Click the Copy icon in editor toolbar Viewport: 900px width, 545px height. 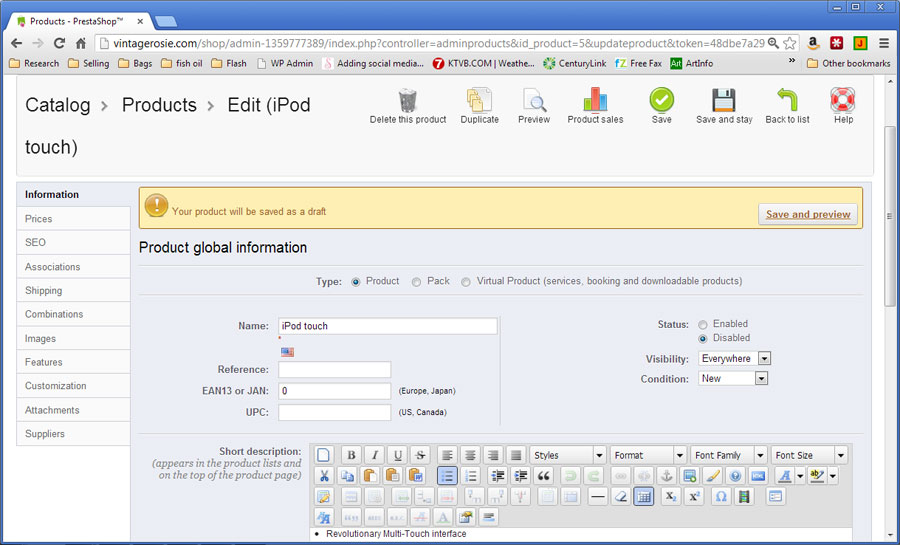pos(347,476)
